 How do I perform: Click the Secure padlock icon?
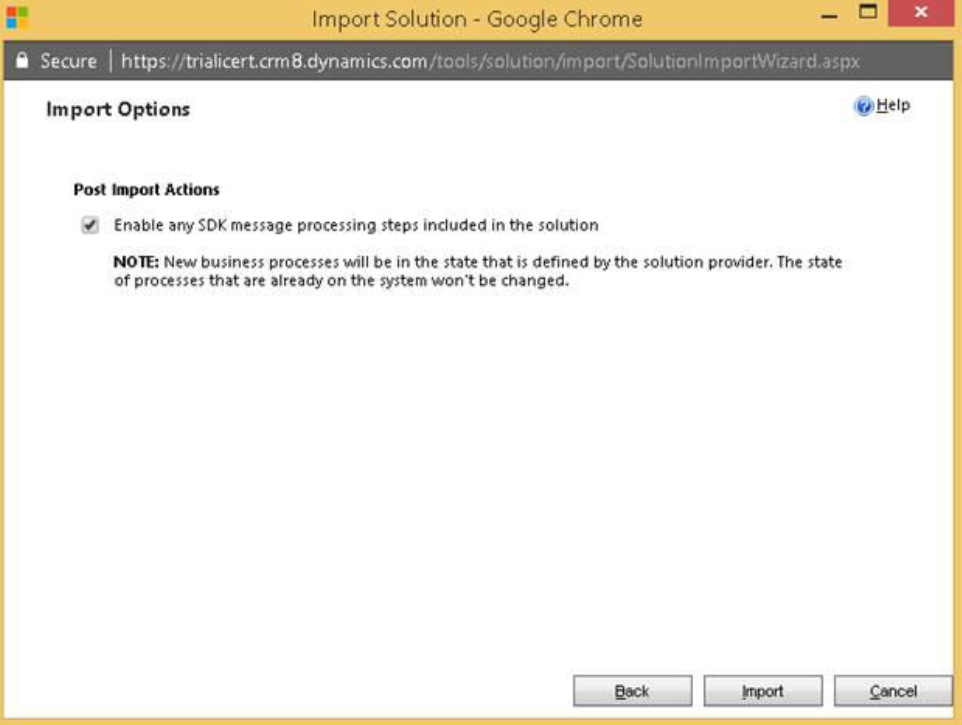23,61
